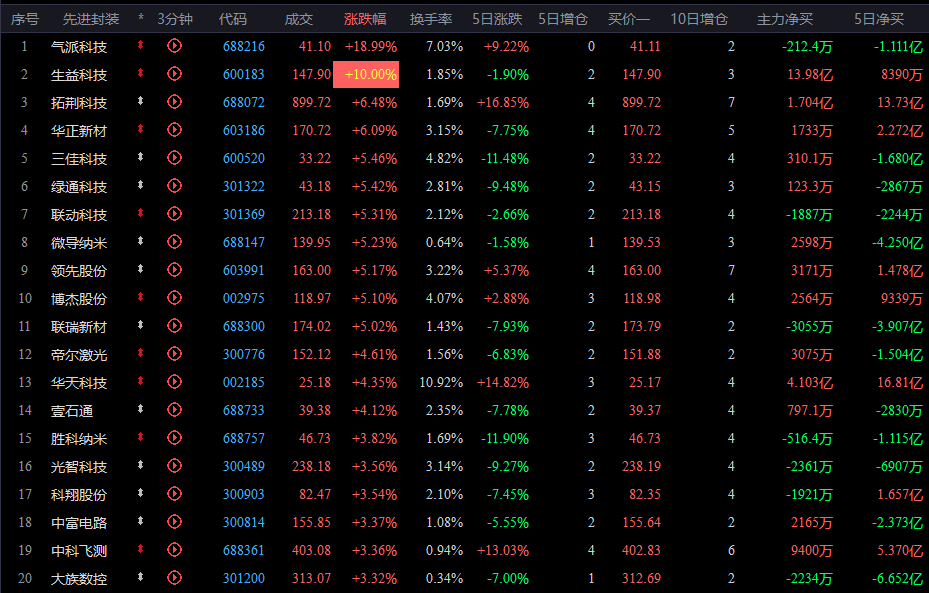Sort by the 换手率 column header

[x=431, y=20]
